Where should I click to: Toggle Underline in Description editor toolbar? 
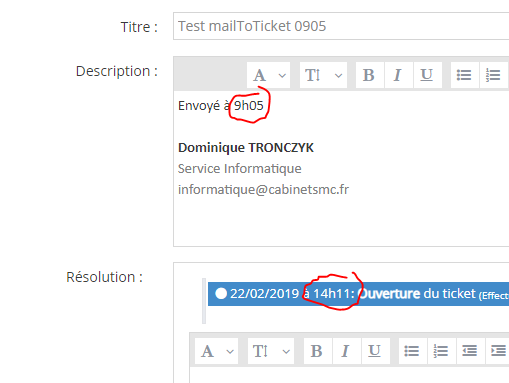click(x=427, y=75)
